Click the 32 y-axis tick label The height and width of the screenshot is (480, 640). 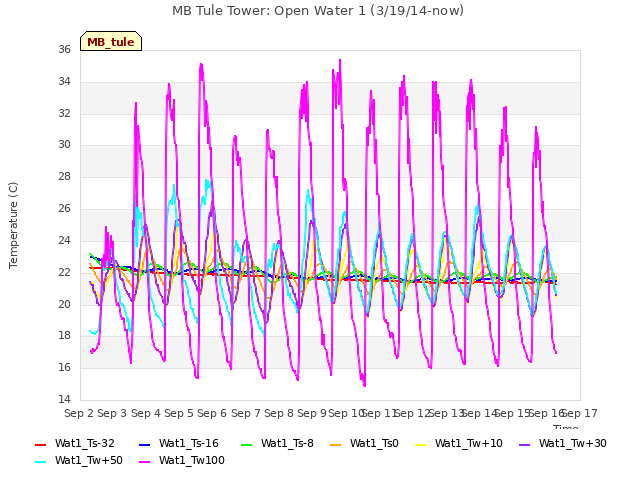(64, 113)
